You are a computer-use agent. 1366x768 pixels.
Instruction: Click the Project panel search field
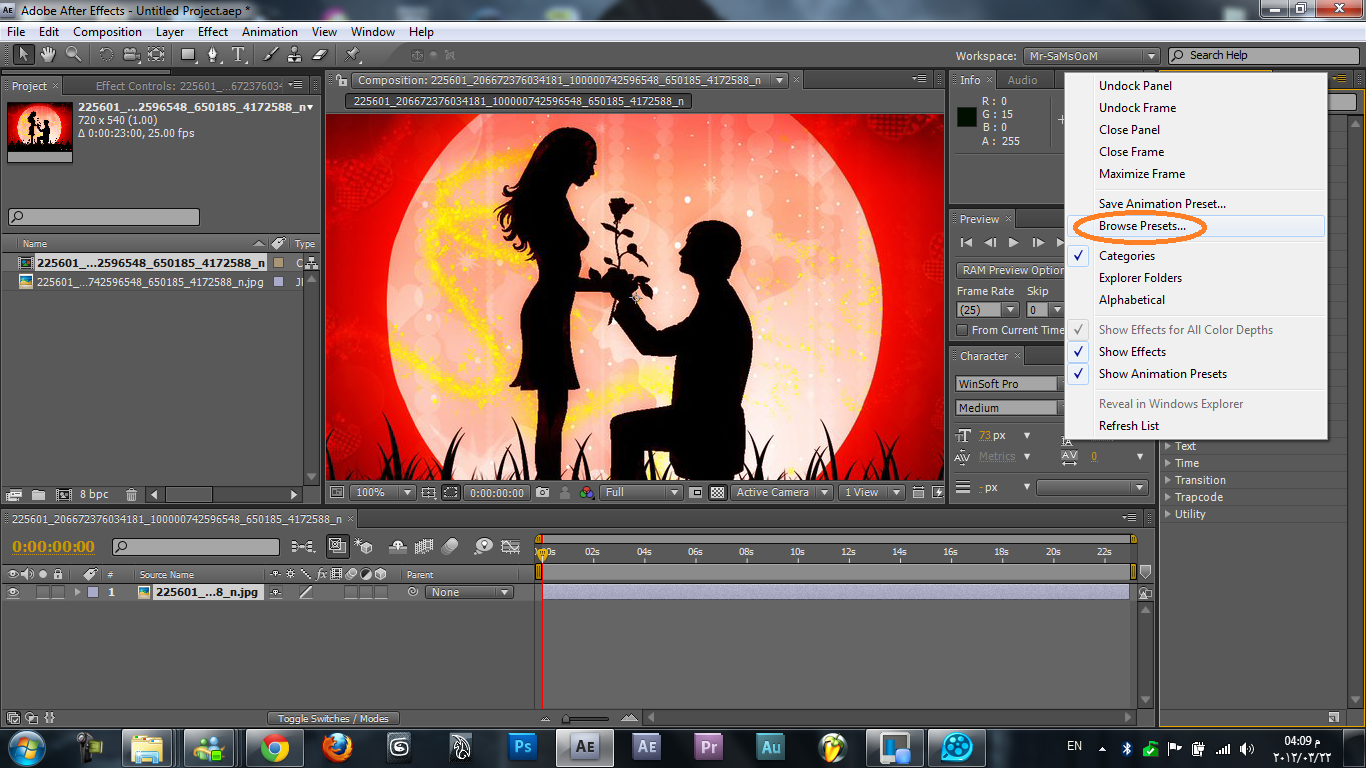(x=104, y=217)
